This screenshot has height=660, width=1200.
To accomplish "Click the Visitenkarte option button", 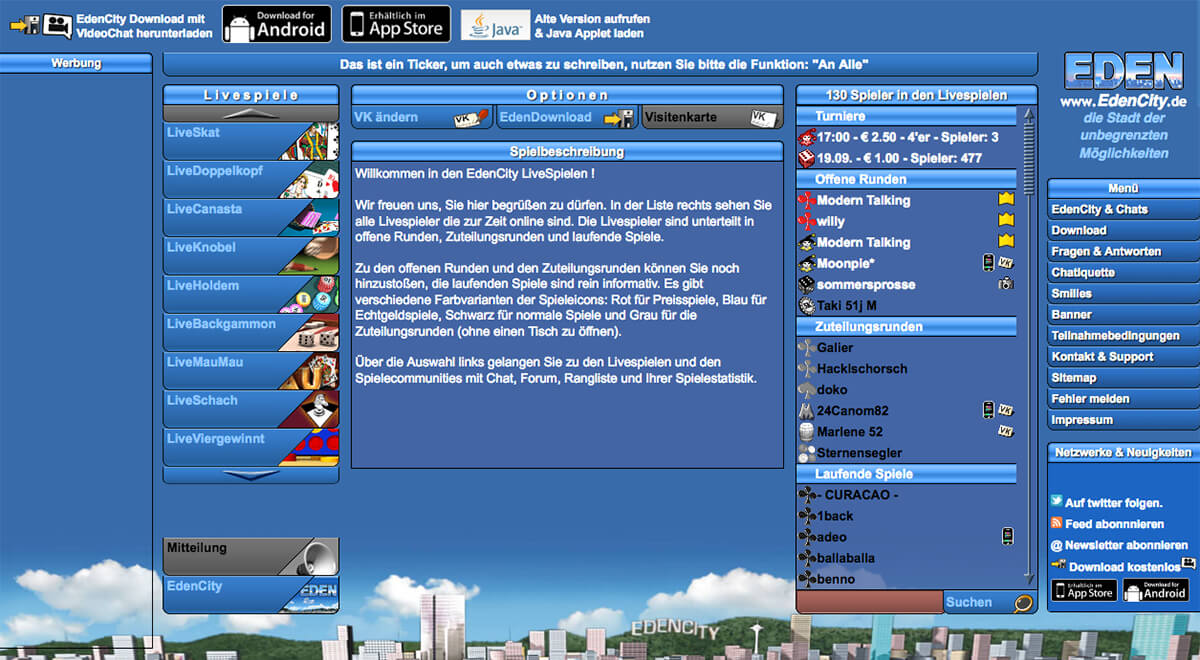I will [712, 117].
